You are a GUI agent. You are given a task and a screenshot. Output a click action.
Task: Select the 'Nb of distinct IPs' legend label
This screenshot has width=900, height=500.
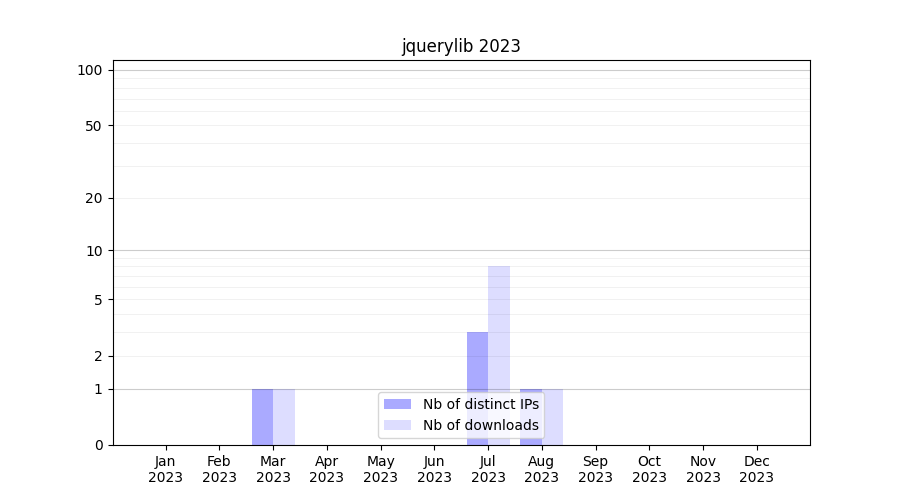pos(480,404)
